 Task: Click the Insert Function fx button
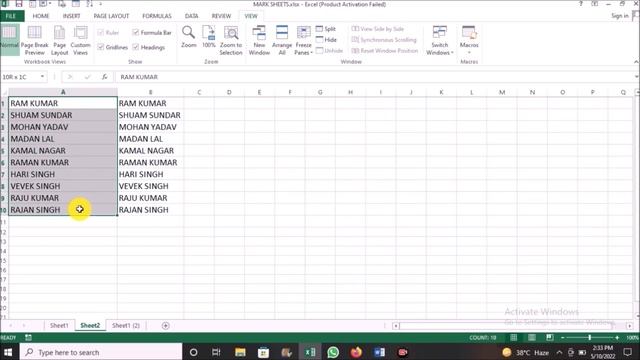tap(104, 77)
